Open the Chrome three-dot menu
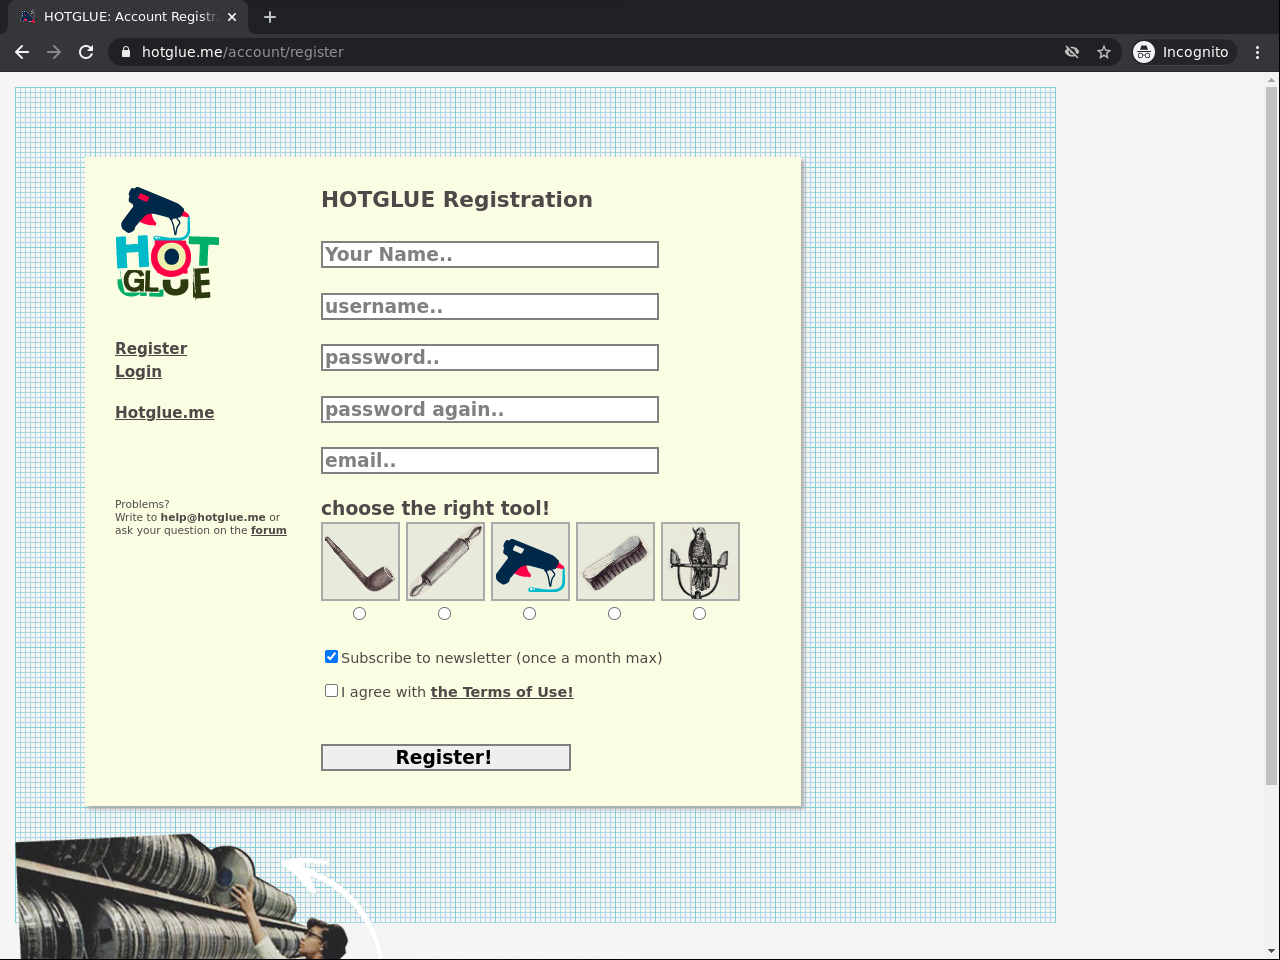This screenshot has width=1280, height=960. (1258, 52)
